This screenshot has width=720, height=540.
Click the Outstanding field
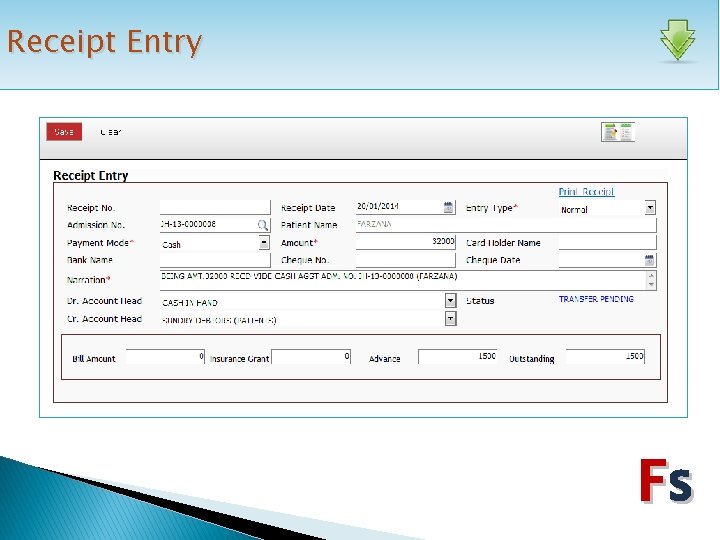click(x=605, y=357)
